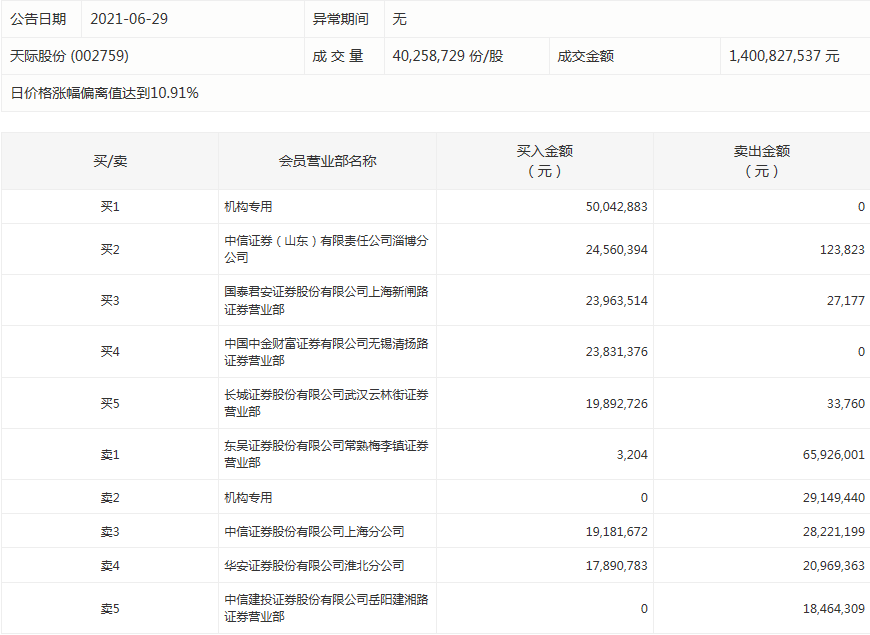Select buy amount 3,204
The width and height of the screenshot is (870, 635).
click(x=632, y=455)
